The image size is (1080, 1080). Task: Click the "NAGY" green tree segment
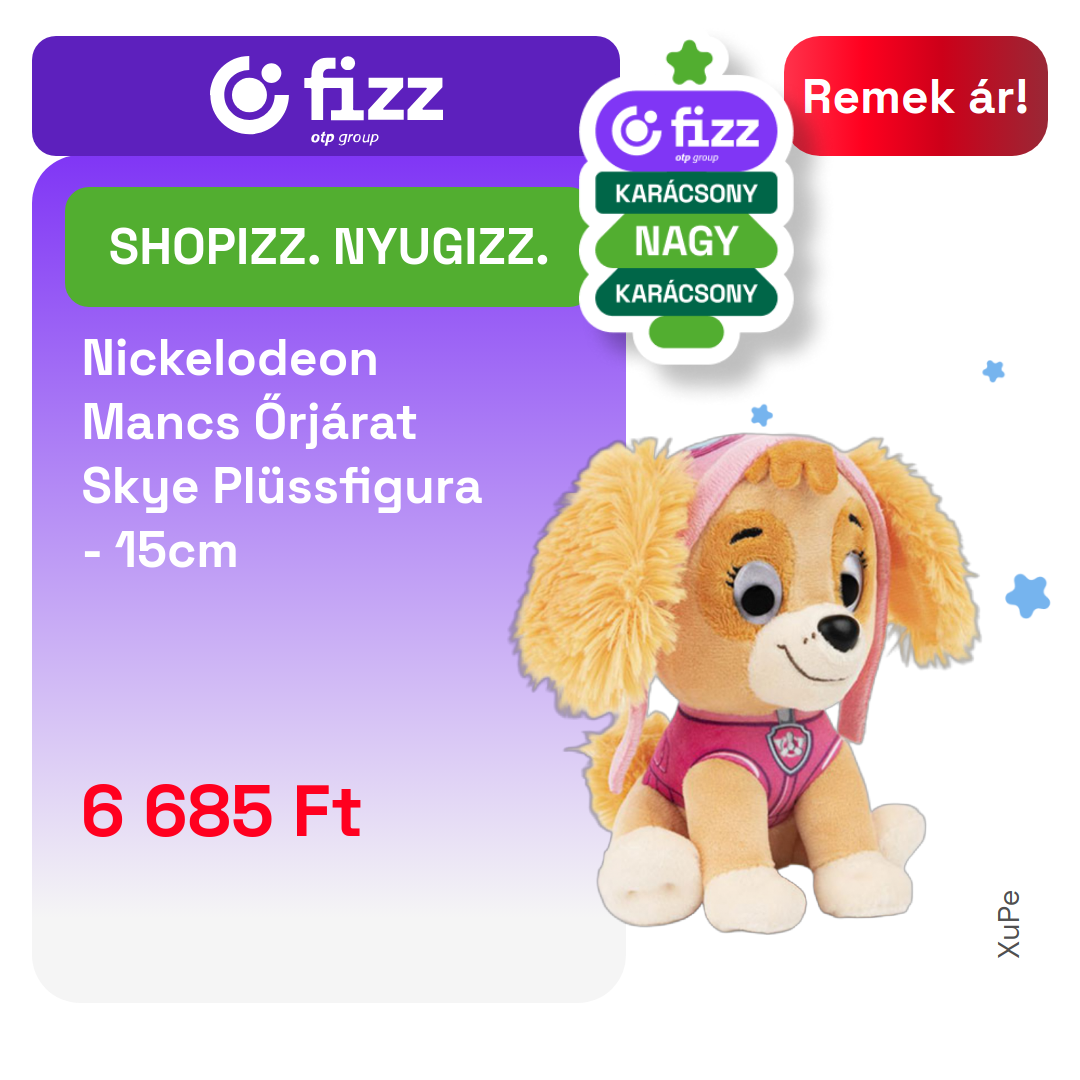[x=686, y=241]
